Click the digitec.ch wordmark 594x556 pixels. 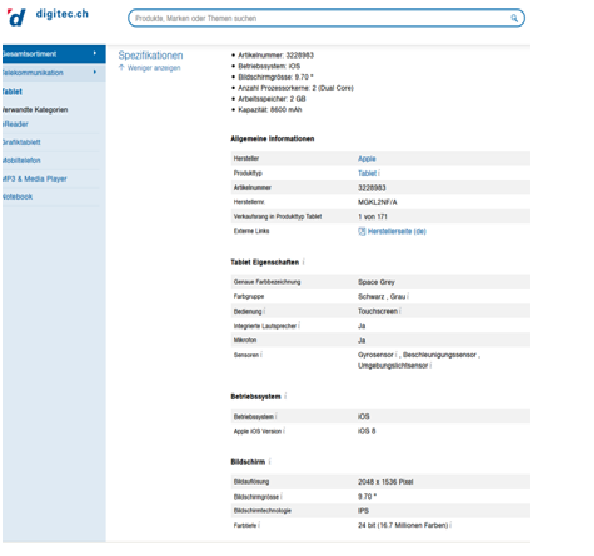[63, 14]
